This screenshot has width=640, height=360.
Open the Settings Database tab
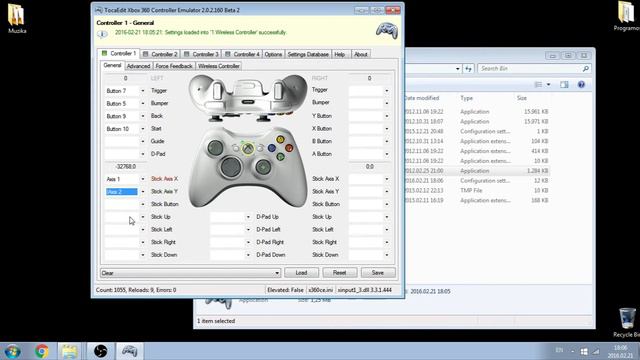point(308,54)
